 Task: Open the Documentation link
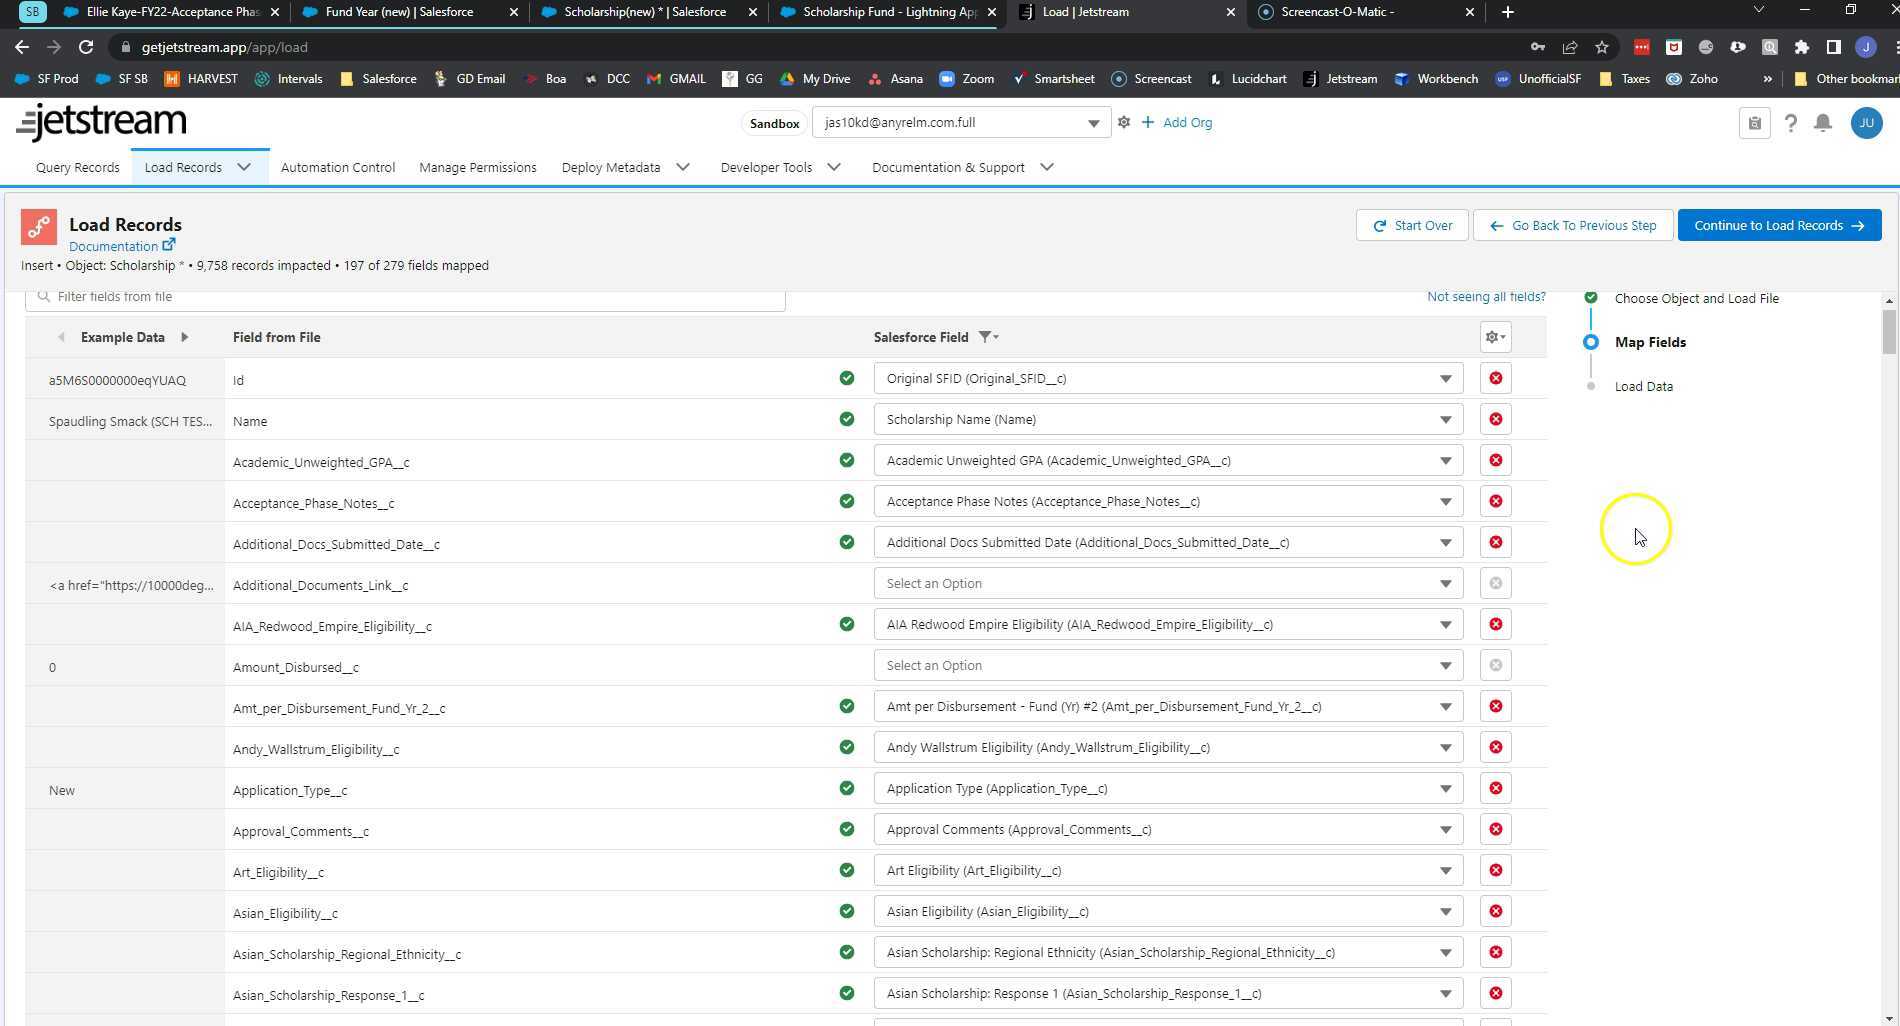point(121,247)
